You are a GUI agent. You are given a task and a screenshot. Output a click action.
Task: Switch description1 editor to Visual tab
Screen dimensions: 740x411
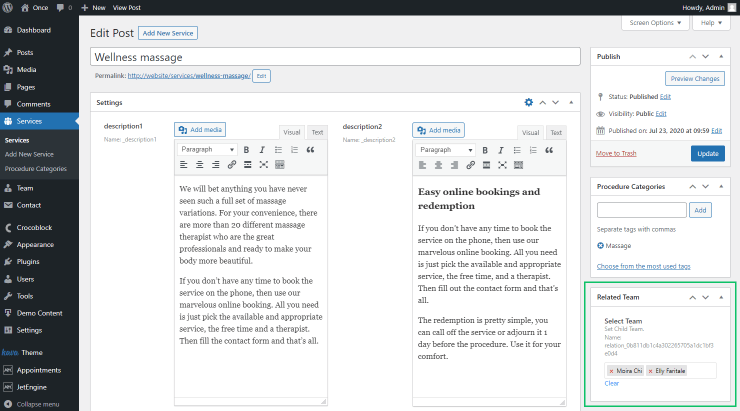click(292, 133)
